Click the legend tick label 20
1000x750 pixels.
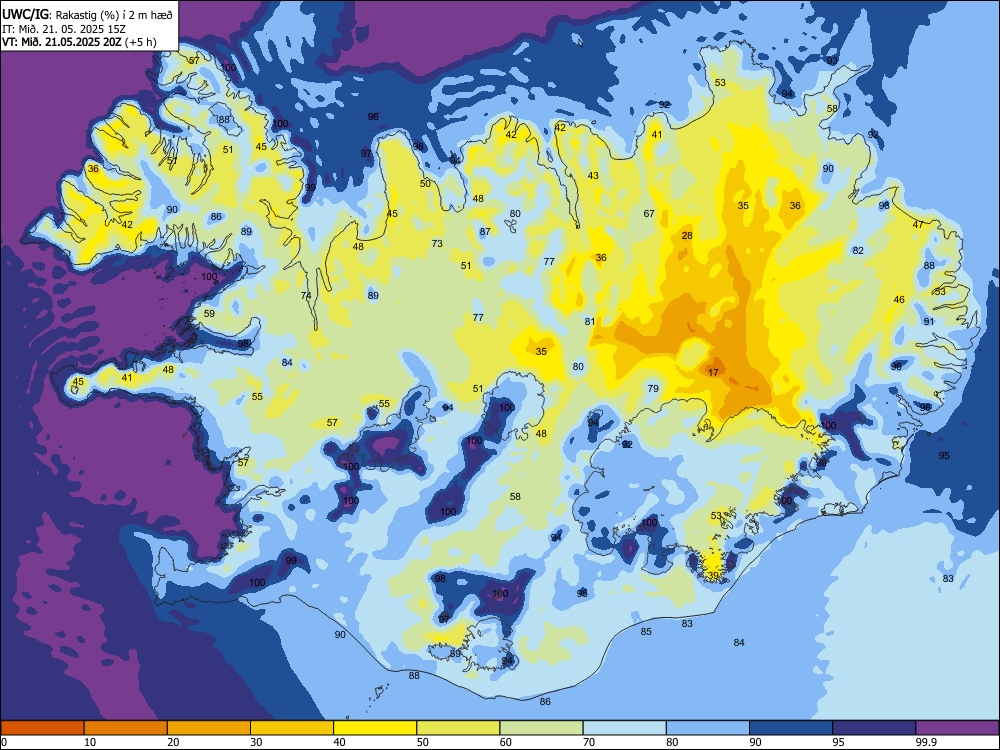click(x=173, y=742)
